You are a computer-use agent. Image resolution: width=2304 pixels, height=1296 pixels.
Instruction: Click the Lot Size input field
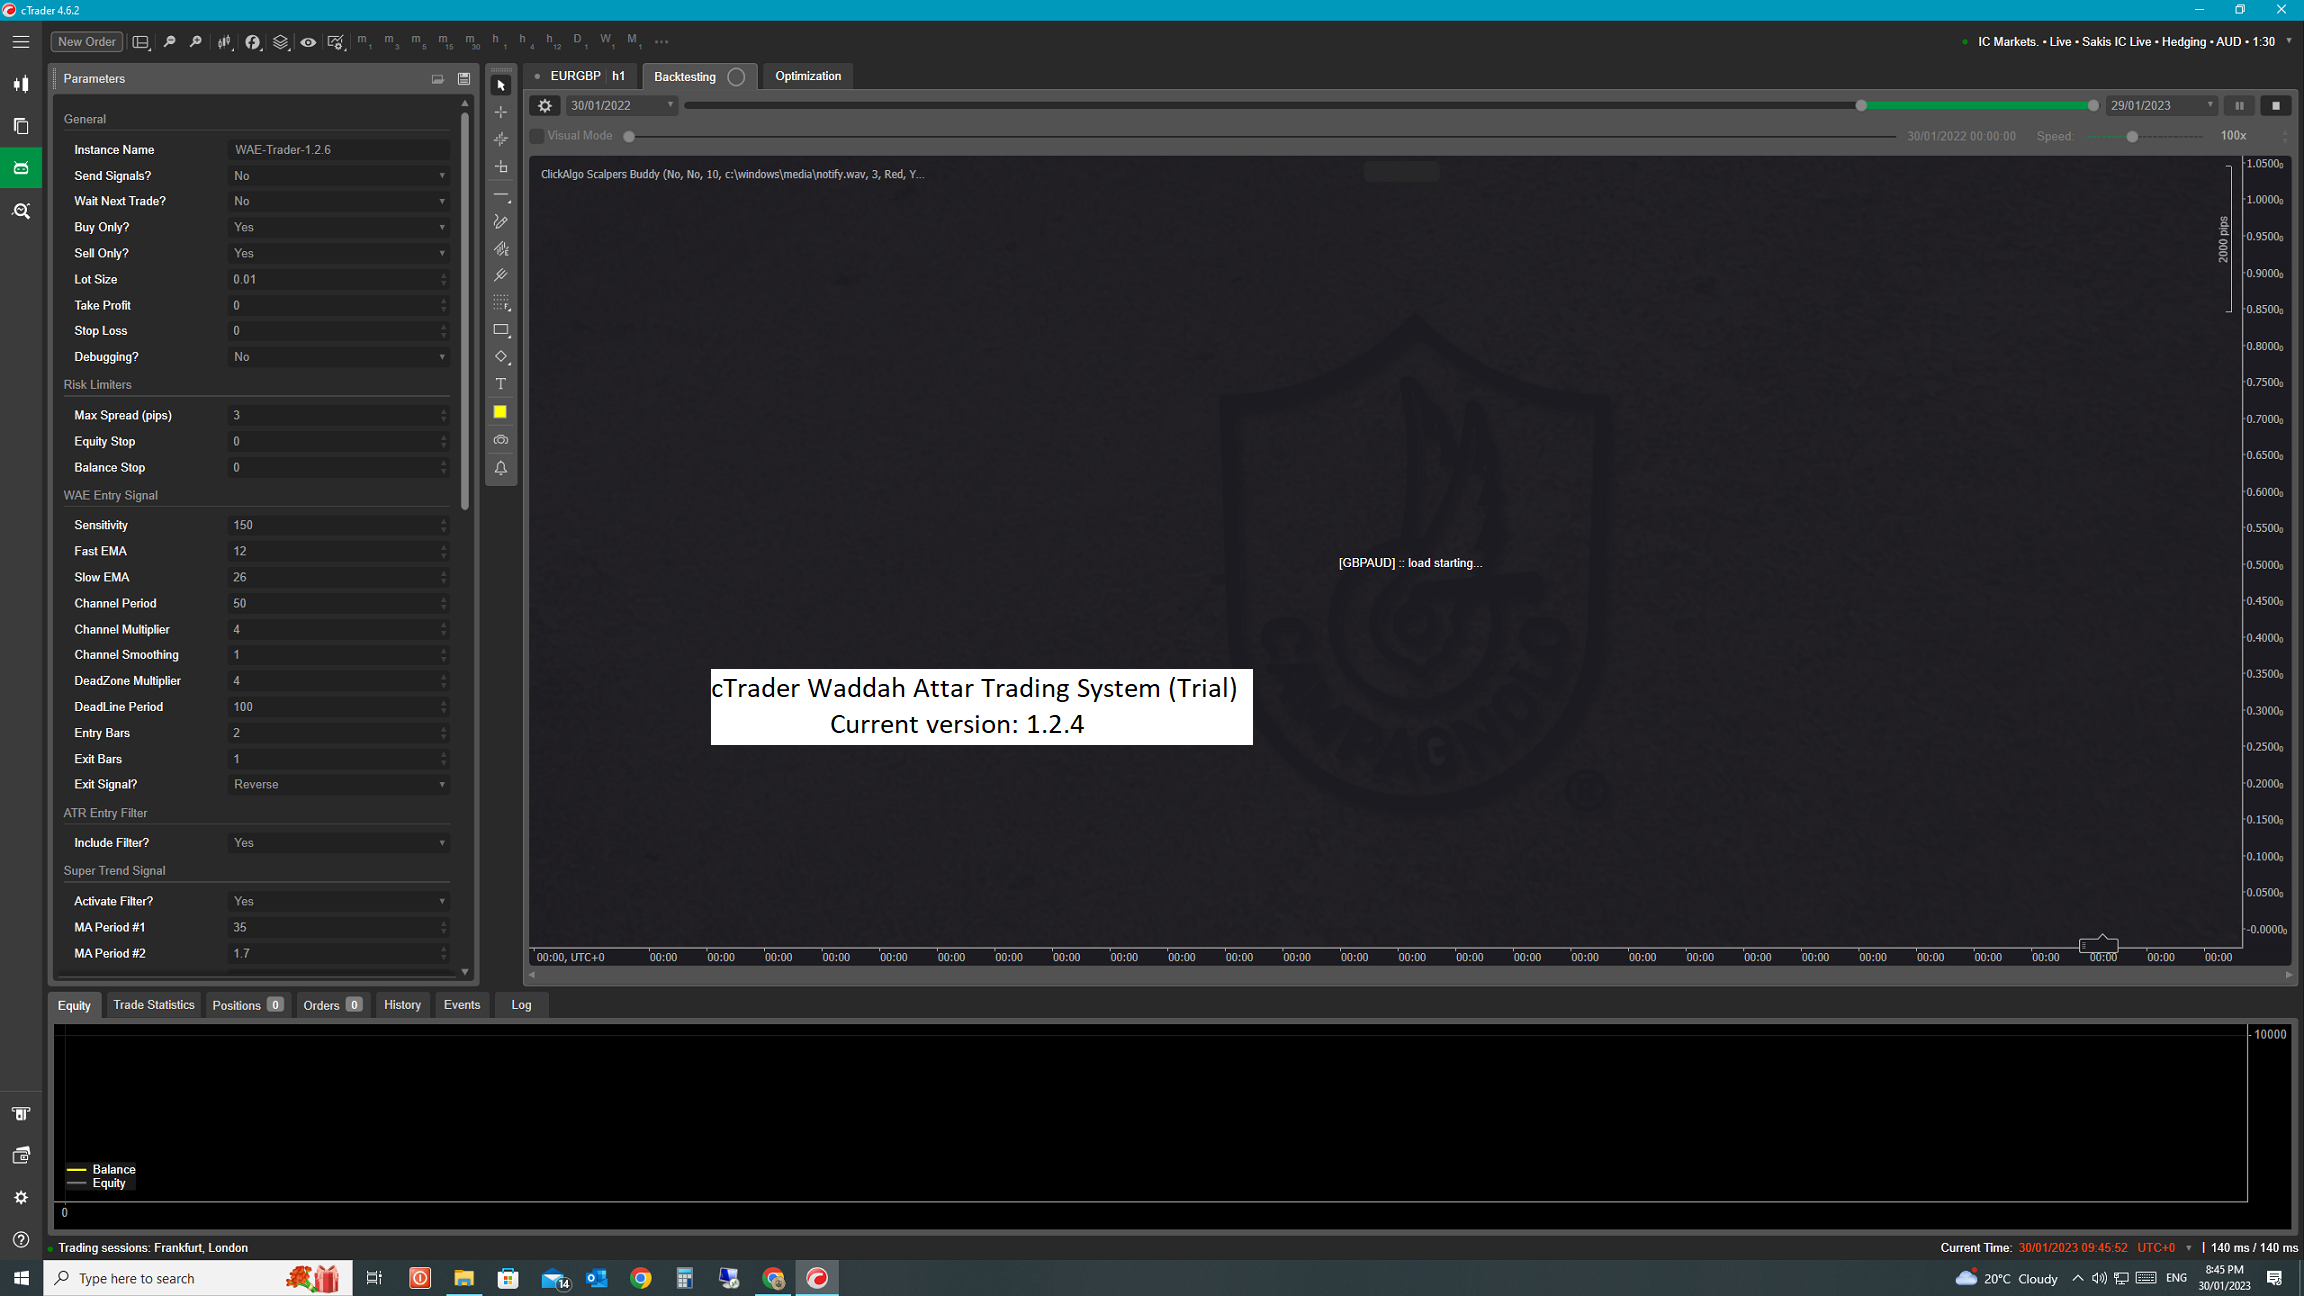coord(338,279)
